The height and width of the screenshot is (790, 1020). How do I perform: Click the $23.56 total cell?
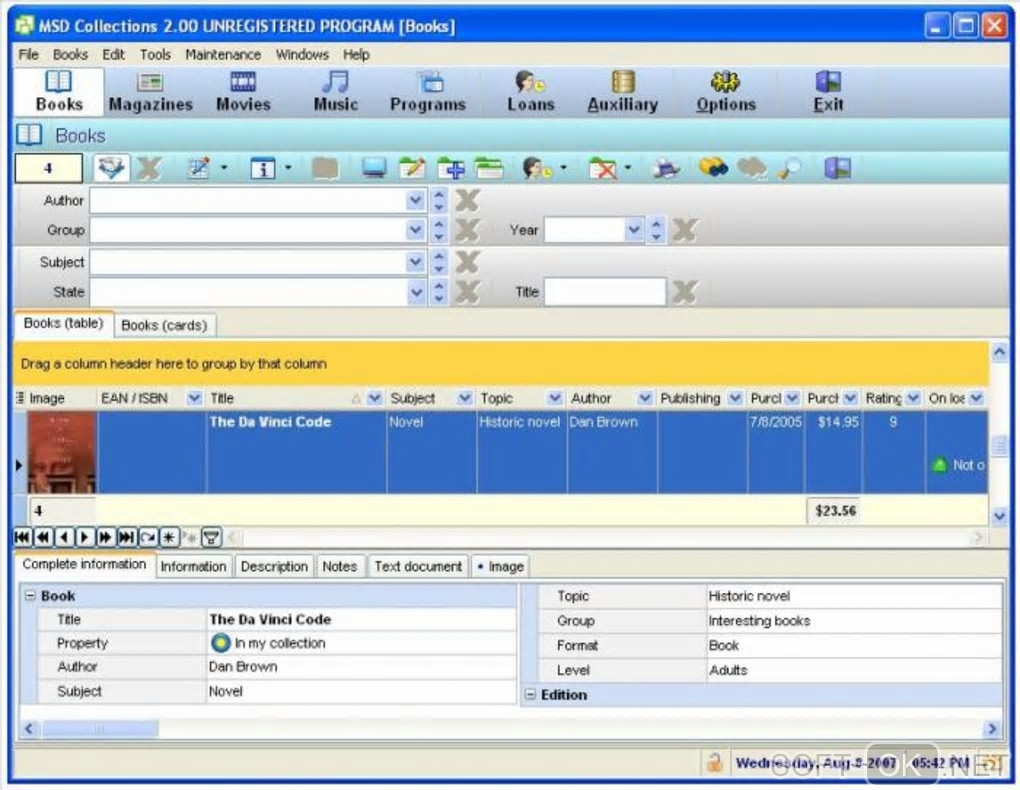[835, 511]
